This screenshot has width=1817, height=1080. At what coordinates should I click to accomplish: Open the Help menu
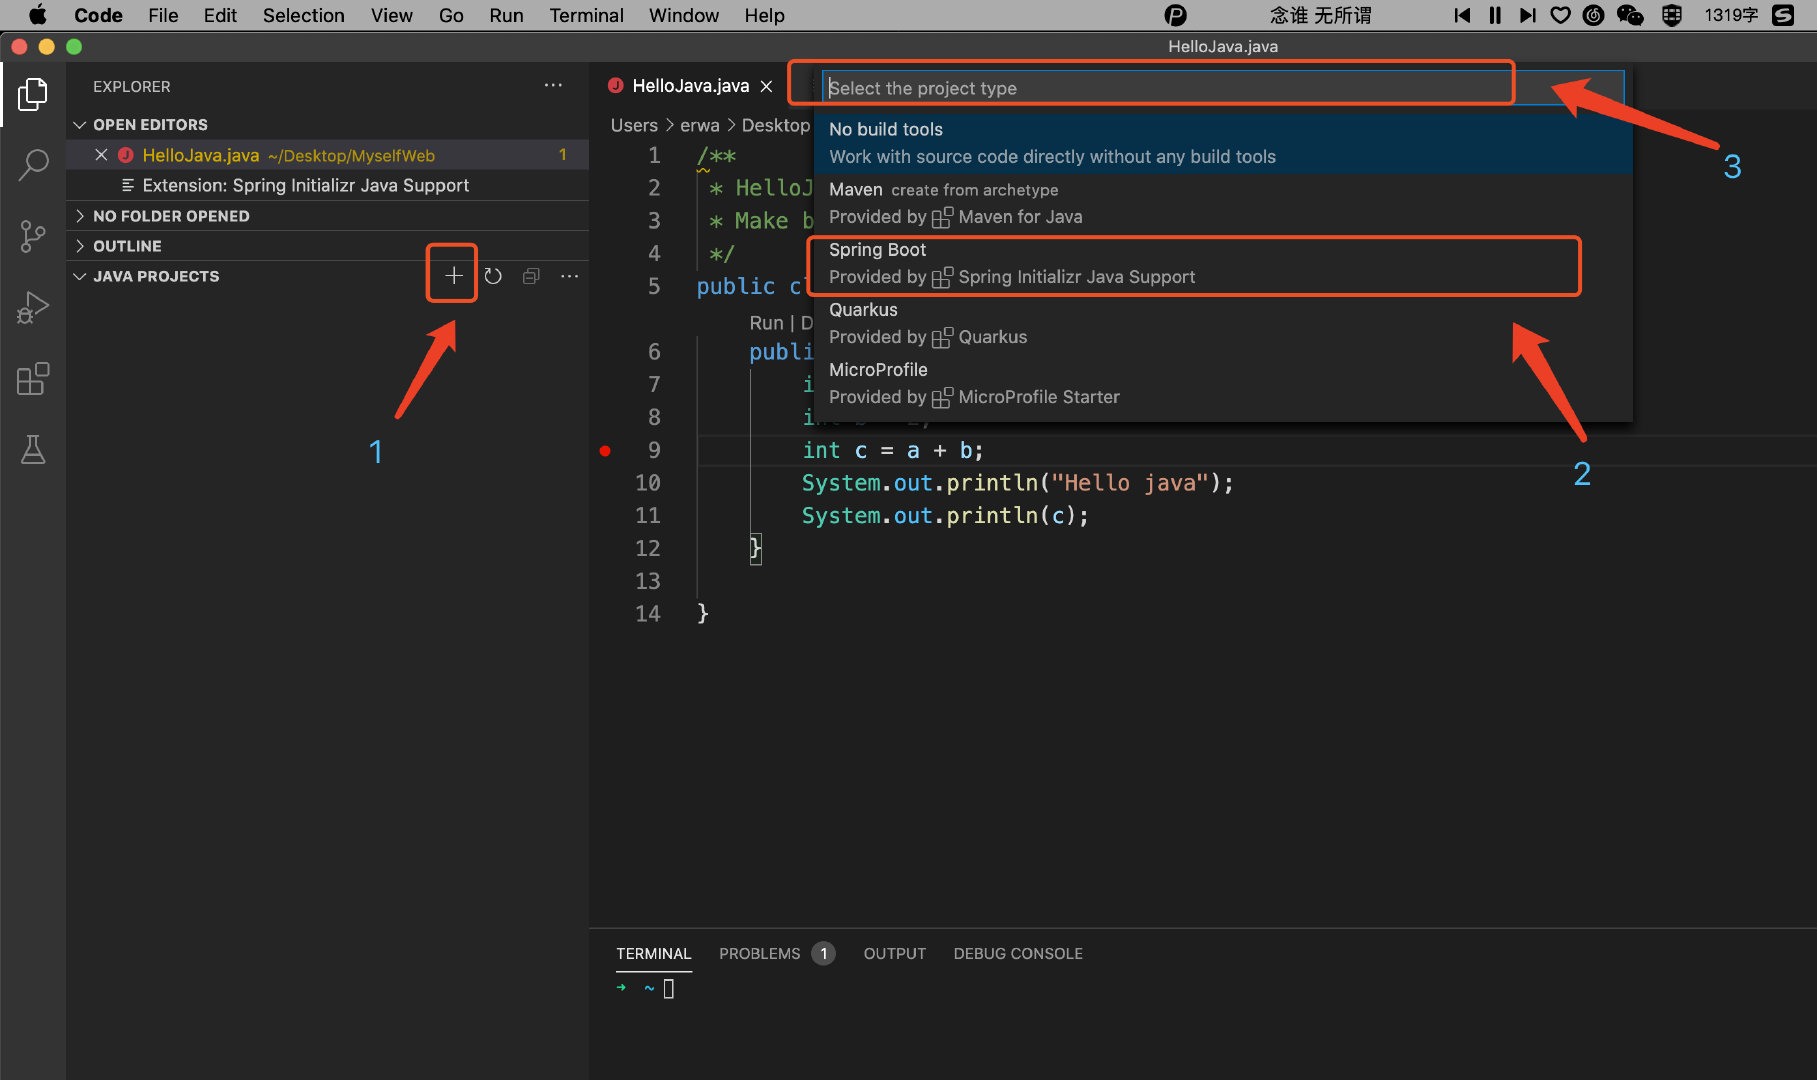click(764, 15)
